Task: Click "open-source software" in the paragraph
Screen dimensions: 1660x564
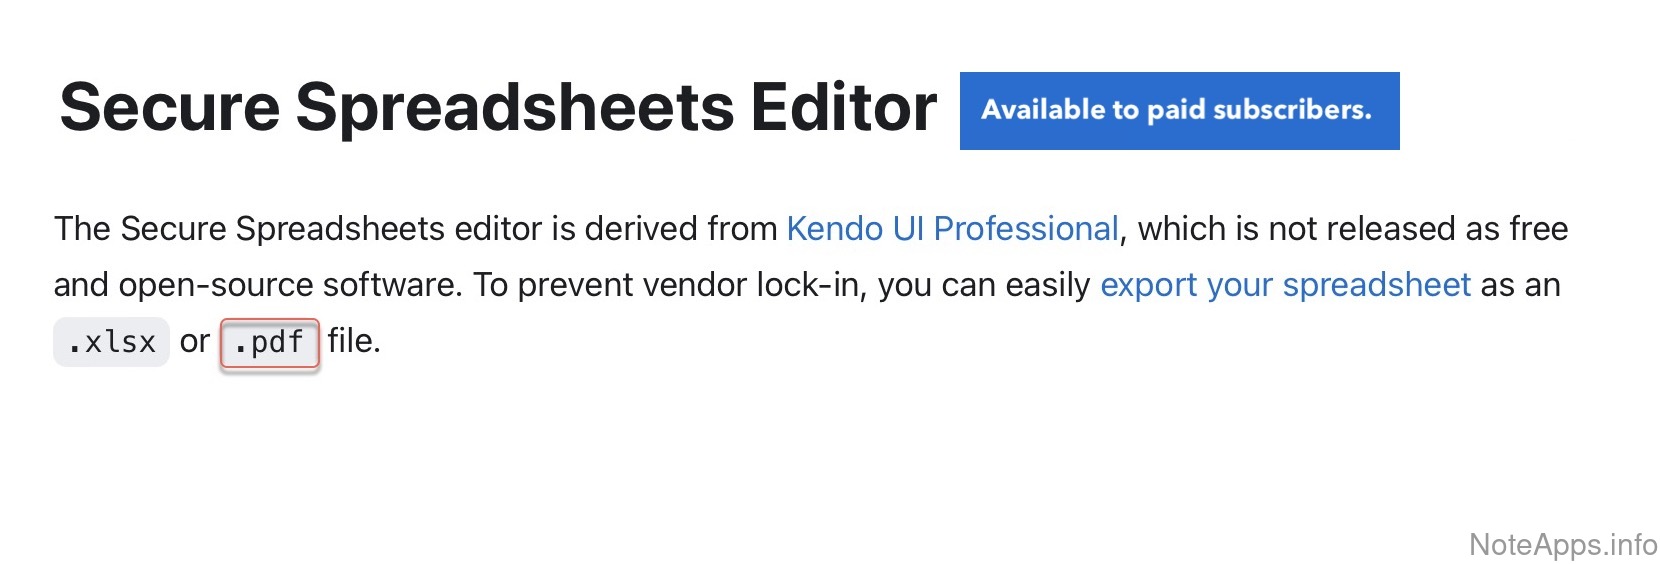Action: (290, 285)
